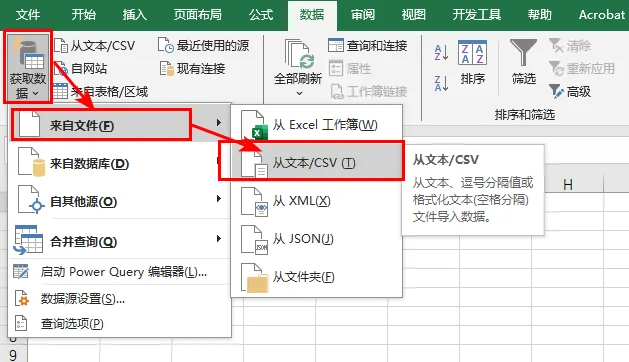This screenshot has width=629, height=362.
Task: Choose 从 XML(X) submenu item
Action: (317, 201)
